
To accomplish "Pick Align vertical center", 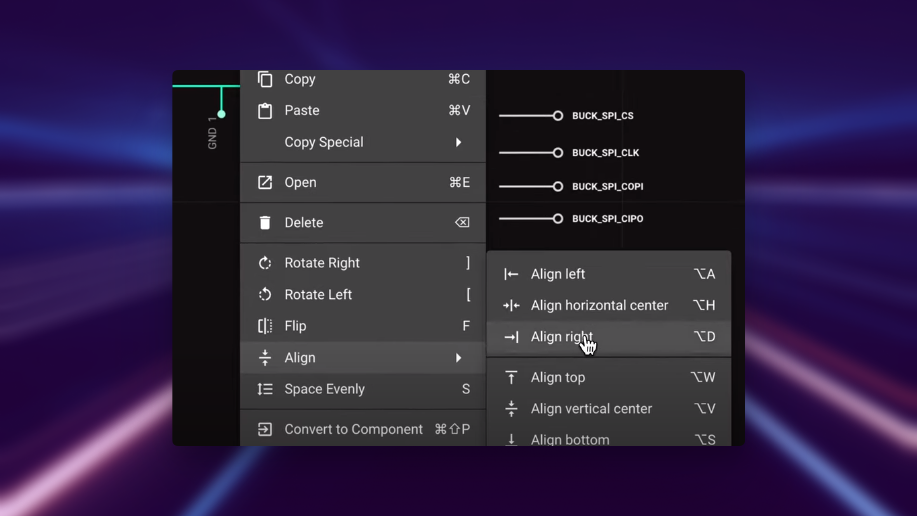I will tap(591, 409).
